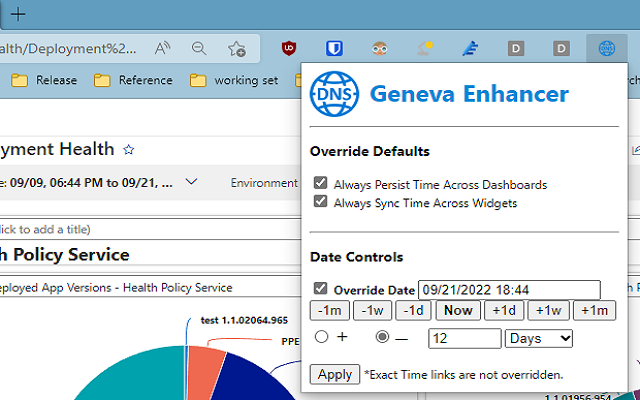This screenshot has width=640, height=400.
Task: Open the working set bookmarks folder
Action: (x=234, y=80)
